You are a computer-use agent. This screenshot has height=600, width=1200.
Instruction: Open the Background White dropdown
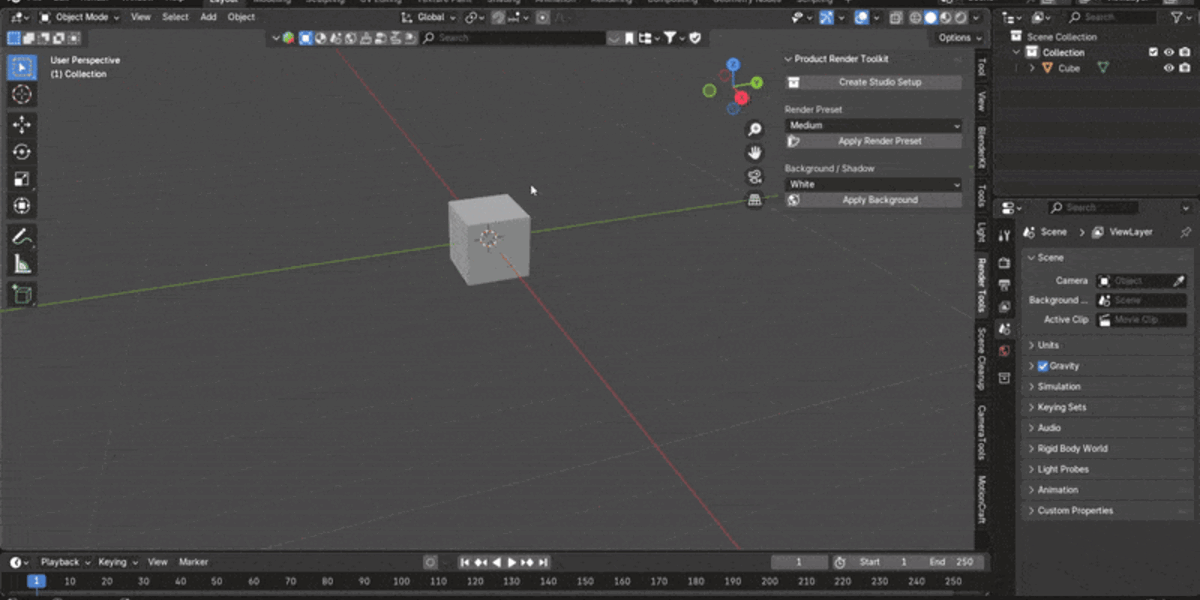pyautogui.click(x=874, y=184)
